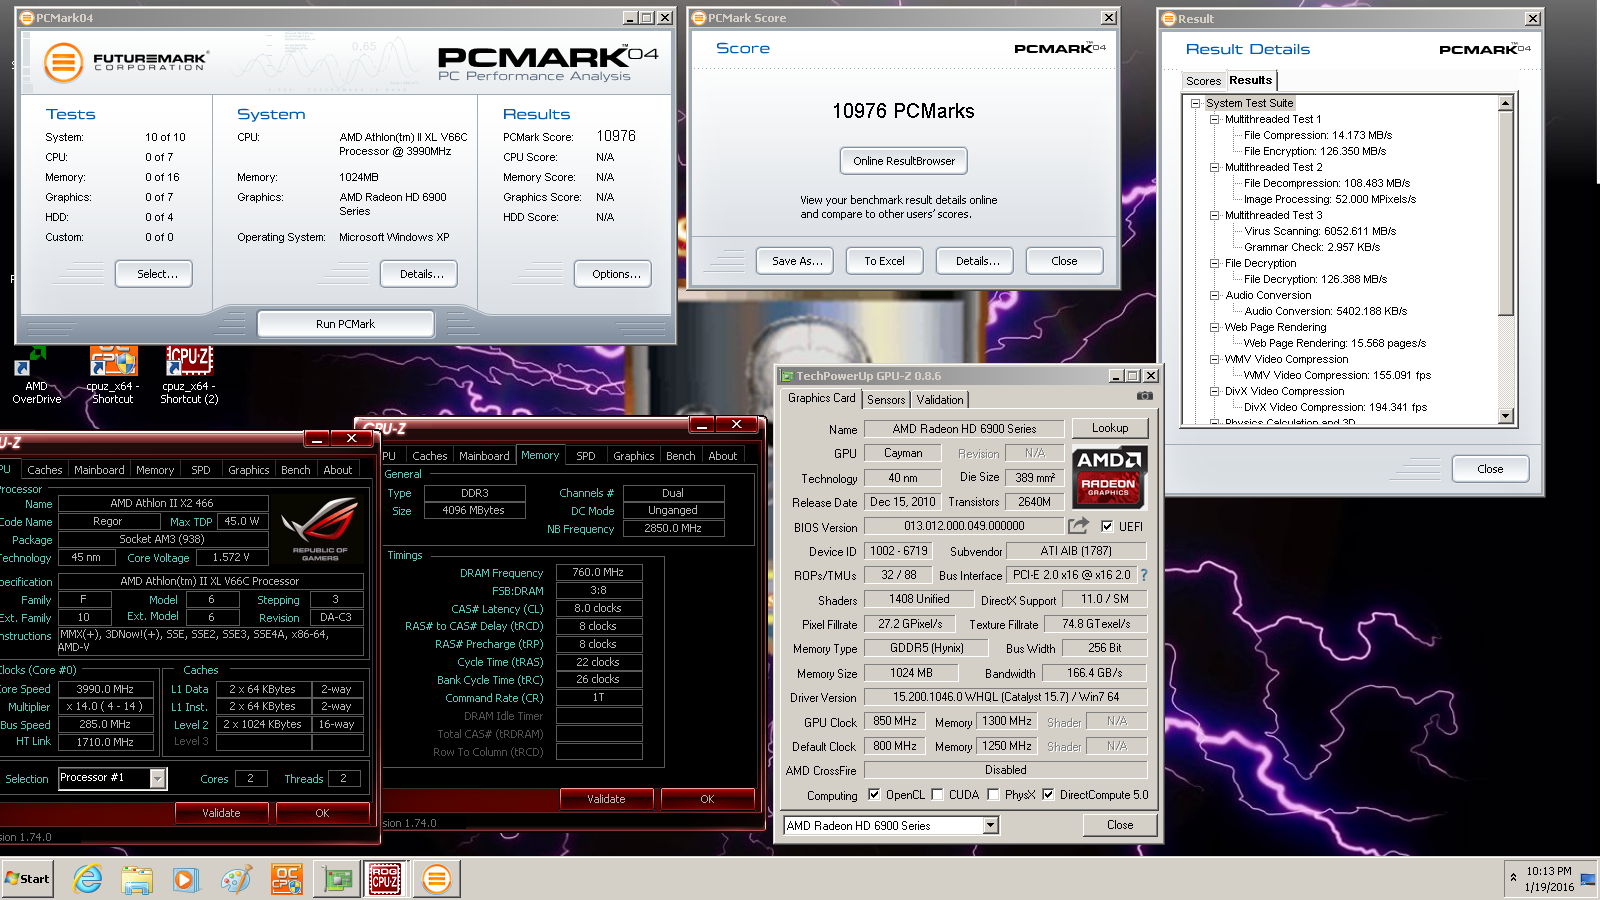Open the GPU selection dropdown in GPU-Z
This screenshot has width=1600, height=900.
point(990,826)
